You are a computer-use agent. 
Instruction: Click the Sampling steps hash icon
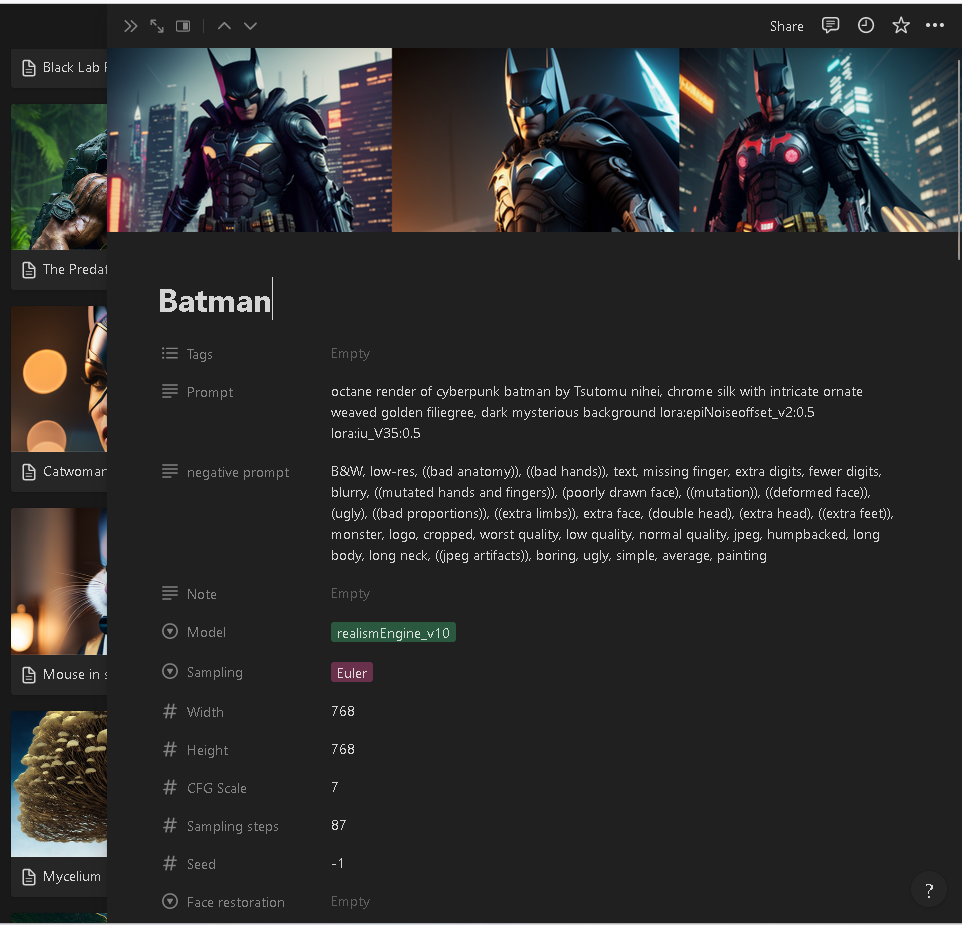[170, 825]
